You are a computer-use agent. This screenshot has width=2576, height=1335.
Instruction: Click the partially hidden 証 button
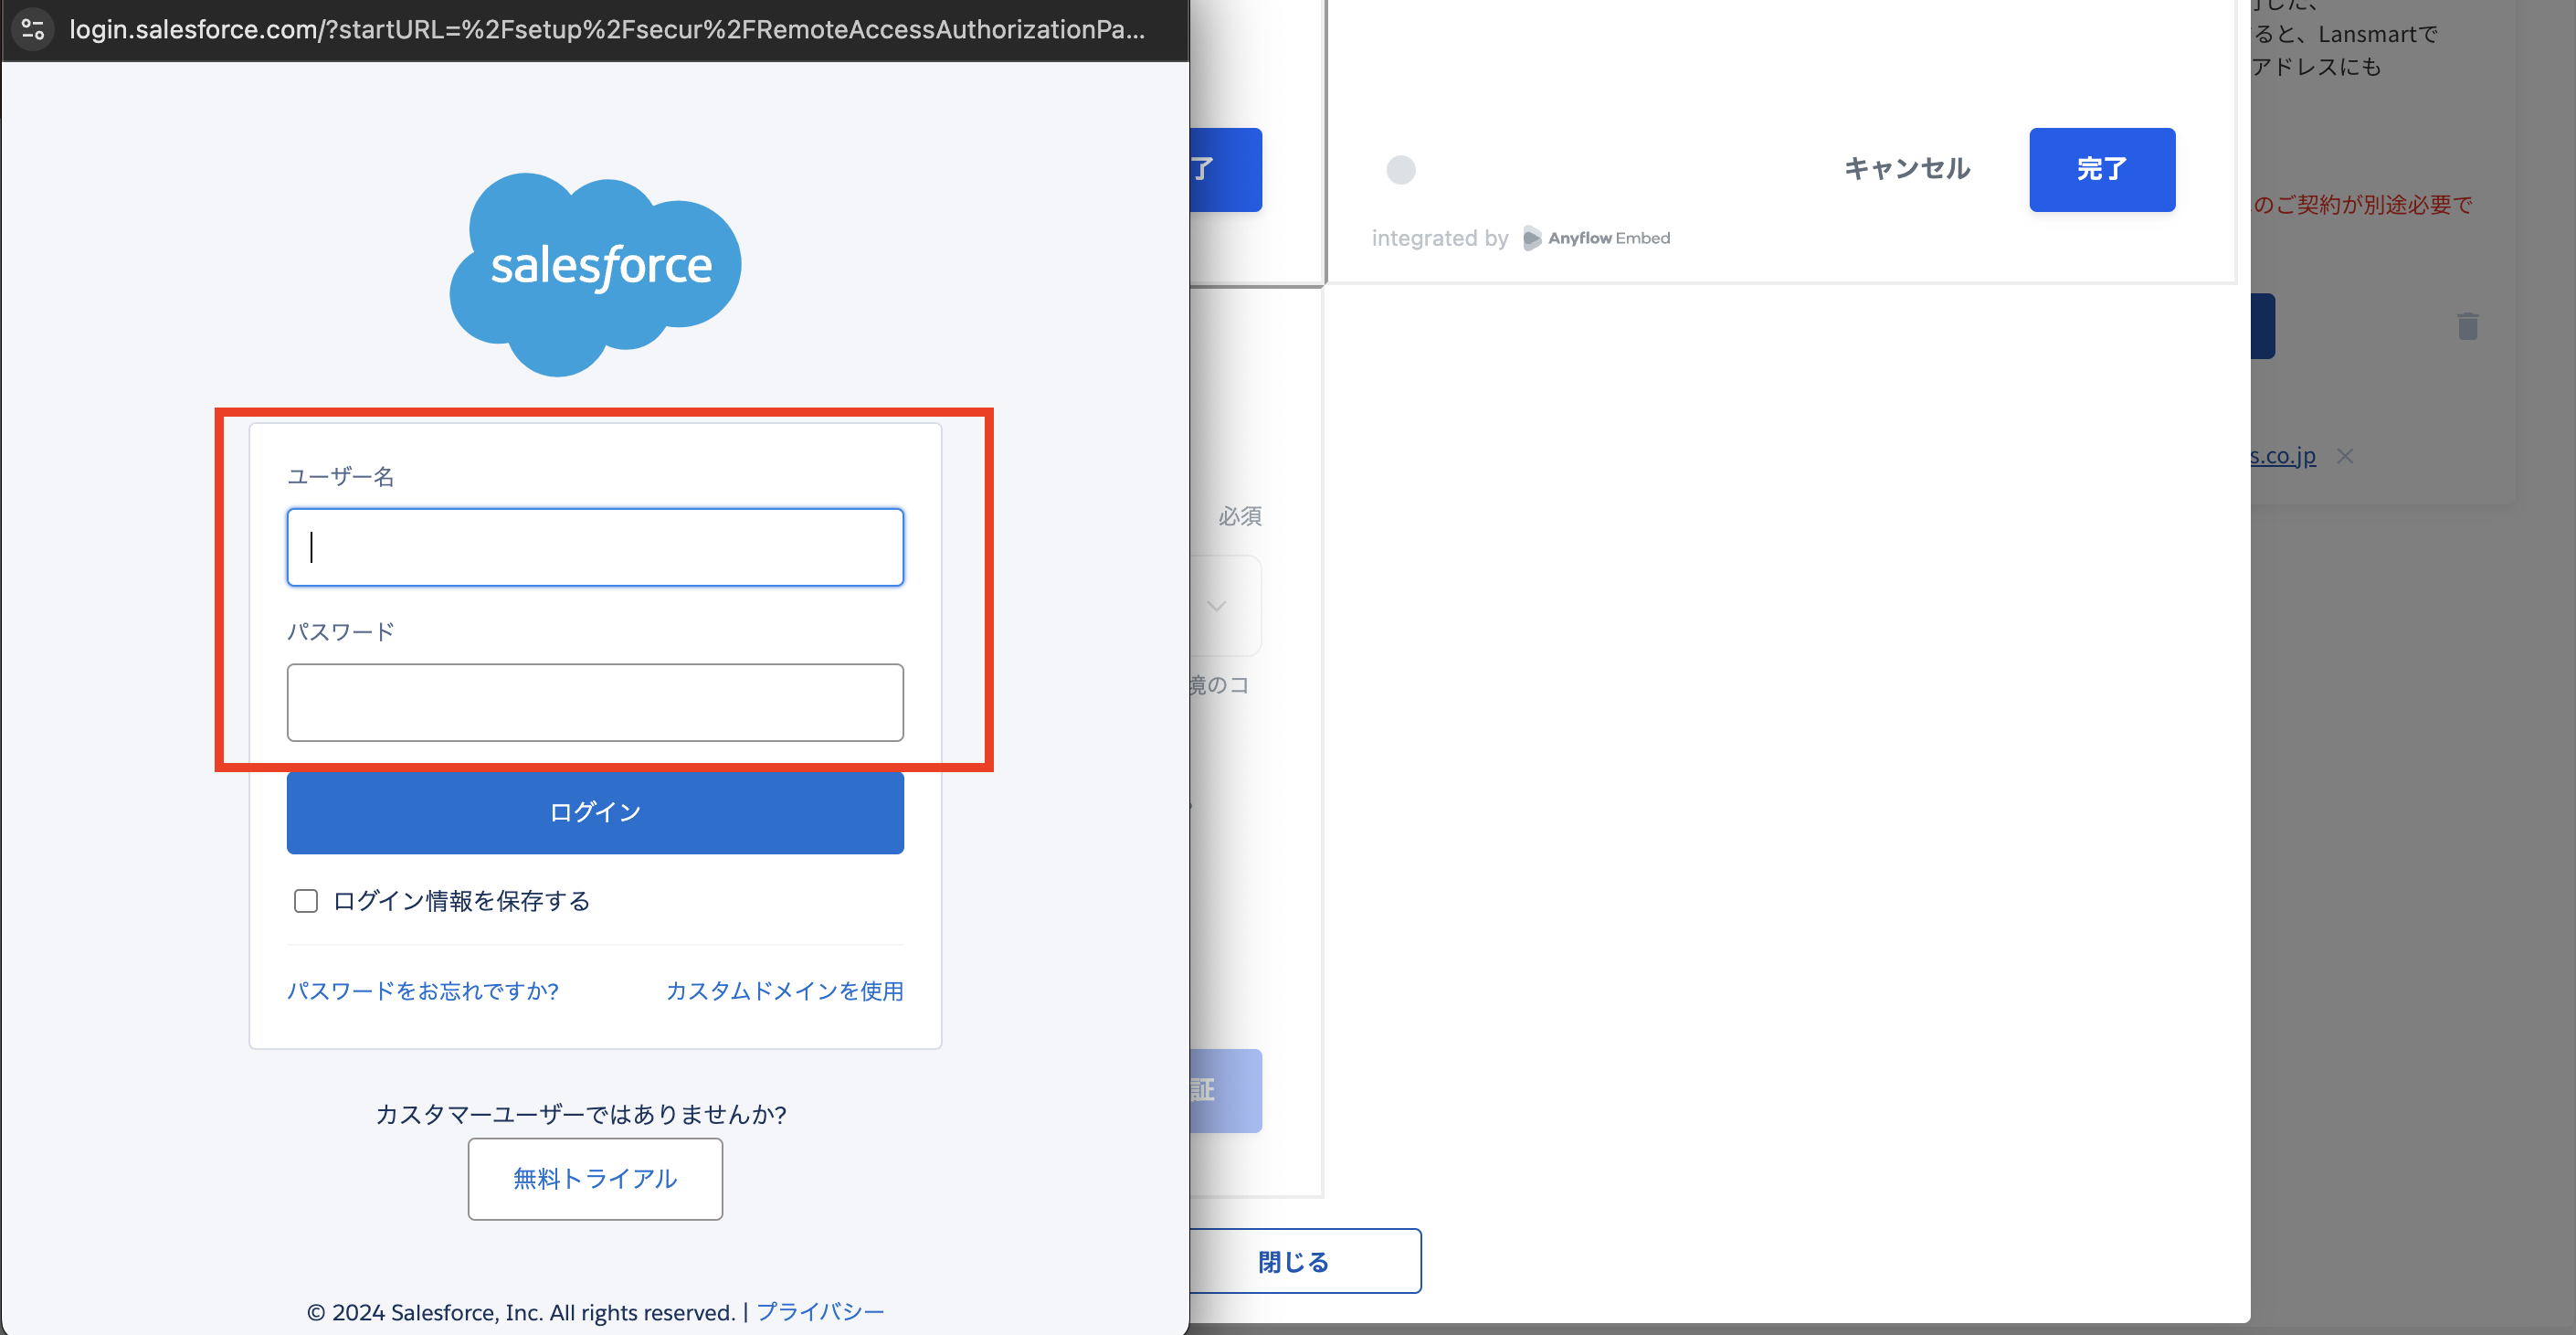coord(1226,1090)
